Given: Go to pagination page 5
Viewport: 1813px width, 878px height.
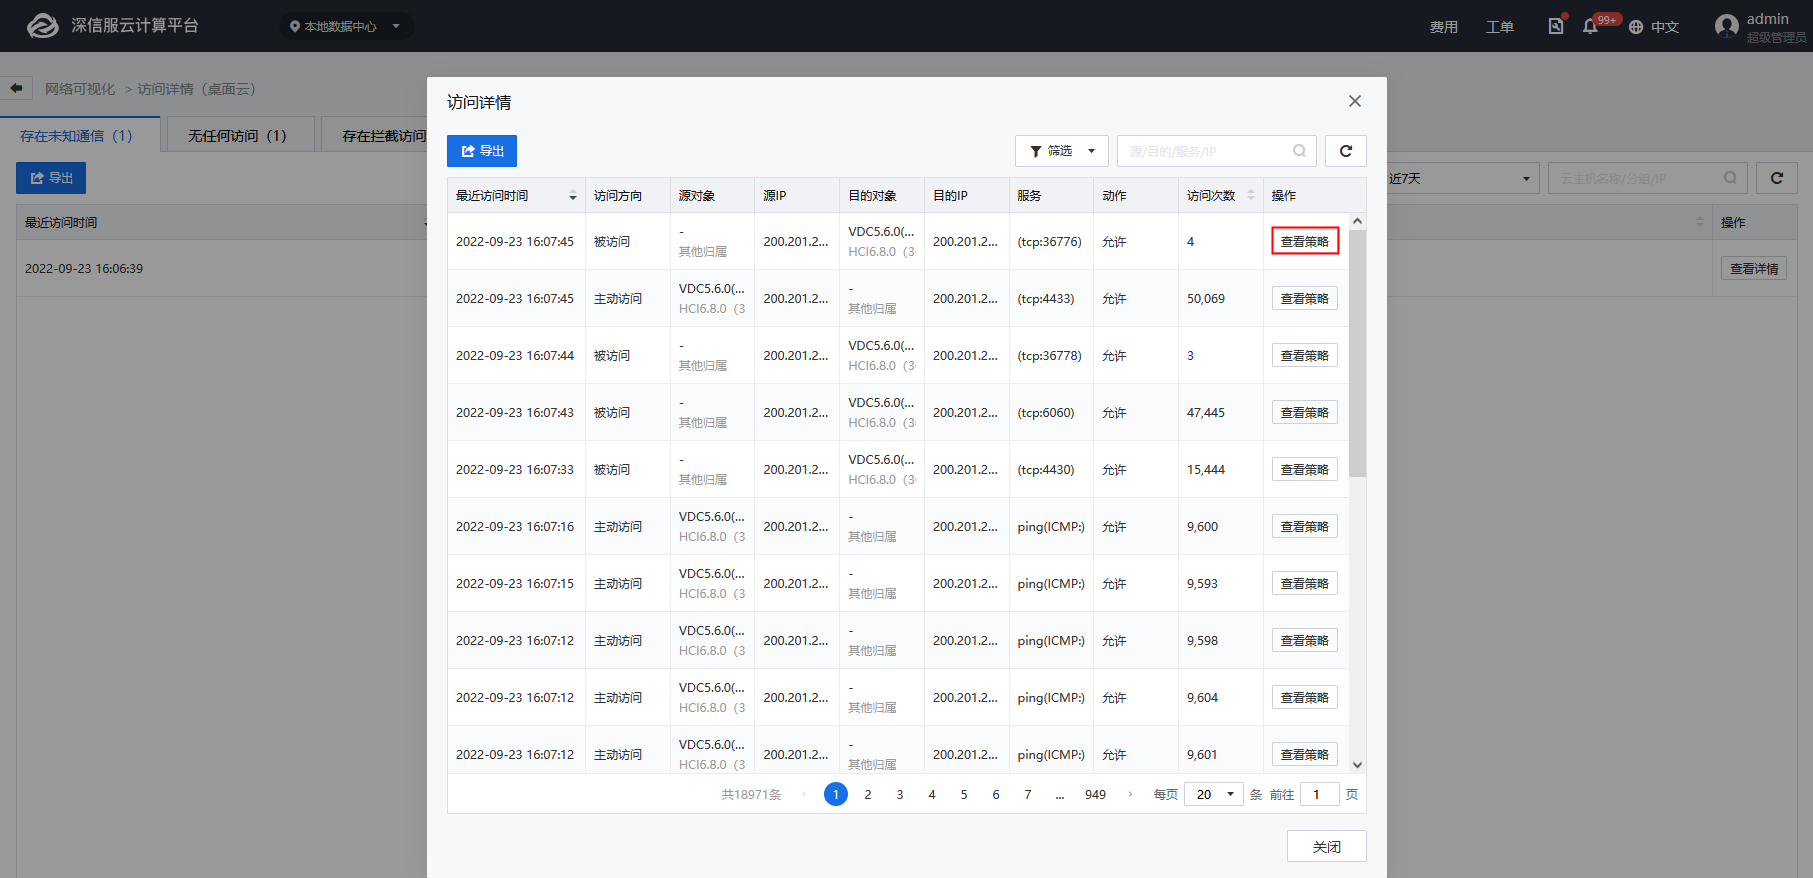Looking at the screenshot, I should (x=964, y=794).
